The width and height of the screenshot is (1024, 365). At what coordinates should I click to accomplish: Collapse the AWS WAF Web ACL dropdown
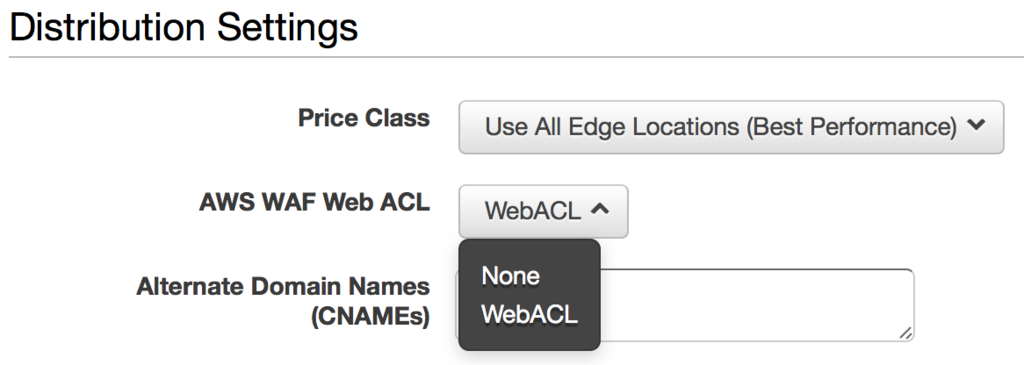[x=543, y=211]
